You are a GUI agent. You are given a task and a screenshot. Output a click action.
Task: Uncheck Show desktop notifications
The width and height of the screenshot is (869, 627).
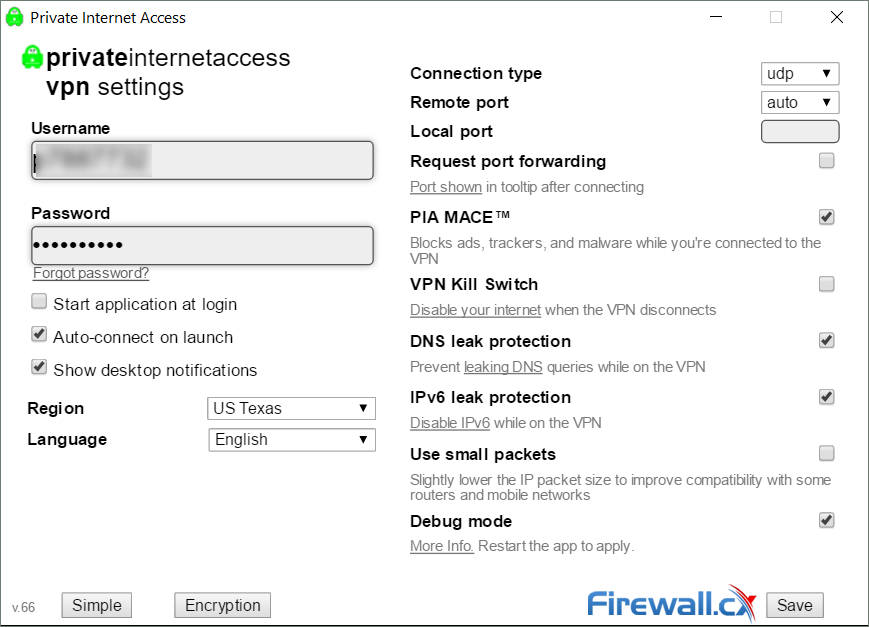[39, 367]
